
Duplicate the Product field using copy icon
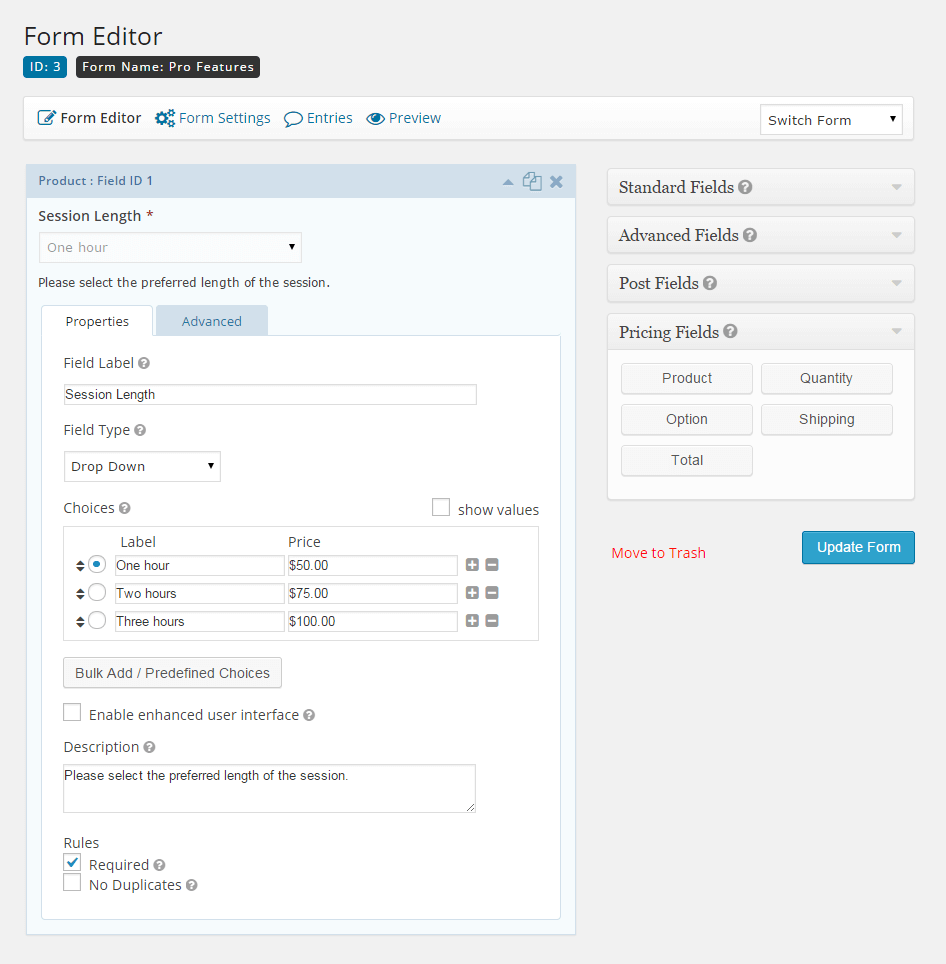coord(532,181)
